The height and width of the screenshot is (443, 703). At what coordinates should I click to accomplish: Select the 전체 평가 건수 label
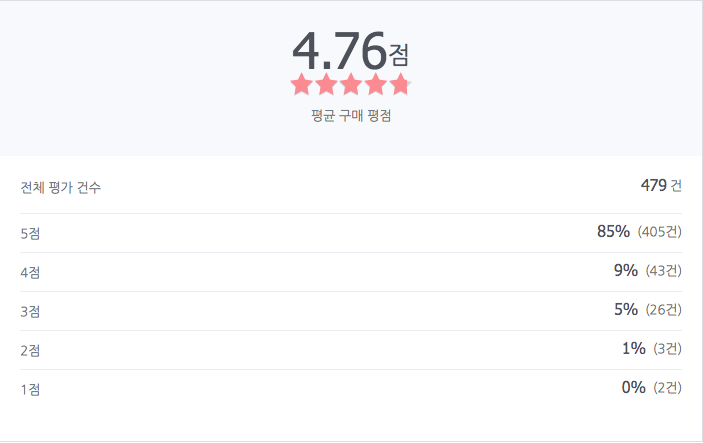pos(61,187)
